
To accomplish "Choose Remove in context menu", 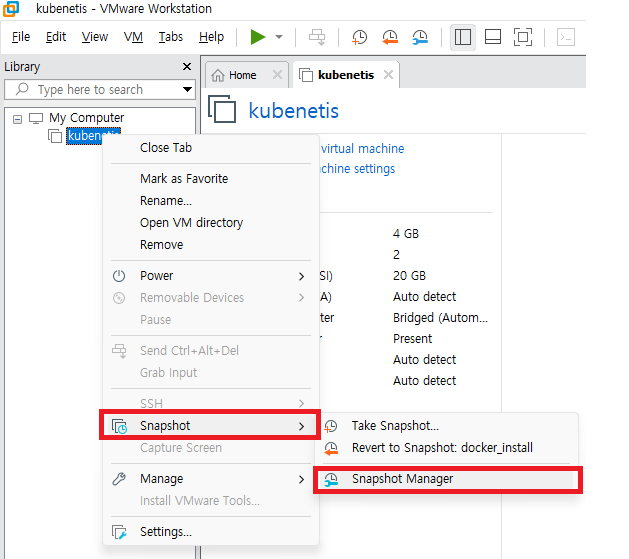I will [x=211, y=245].
